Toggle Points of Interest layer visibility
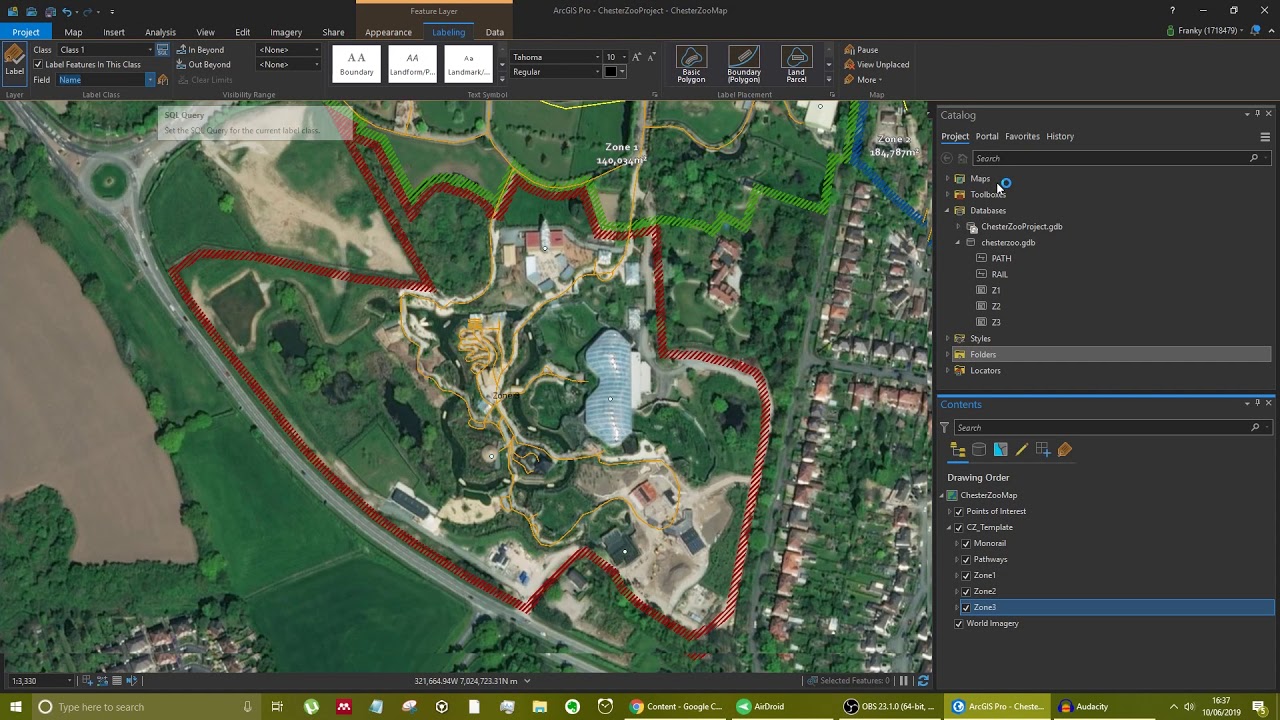1280x720 pixels. click(x=959, y=512)
